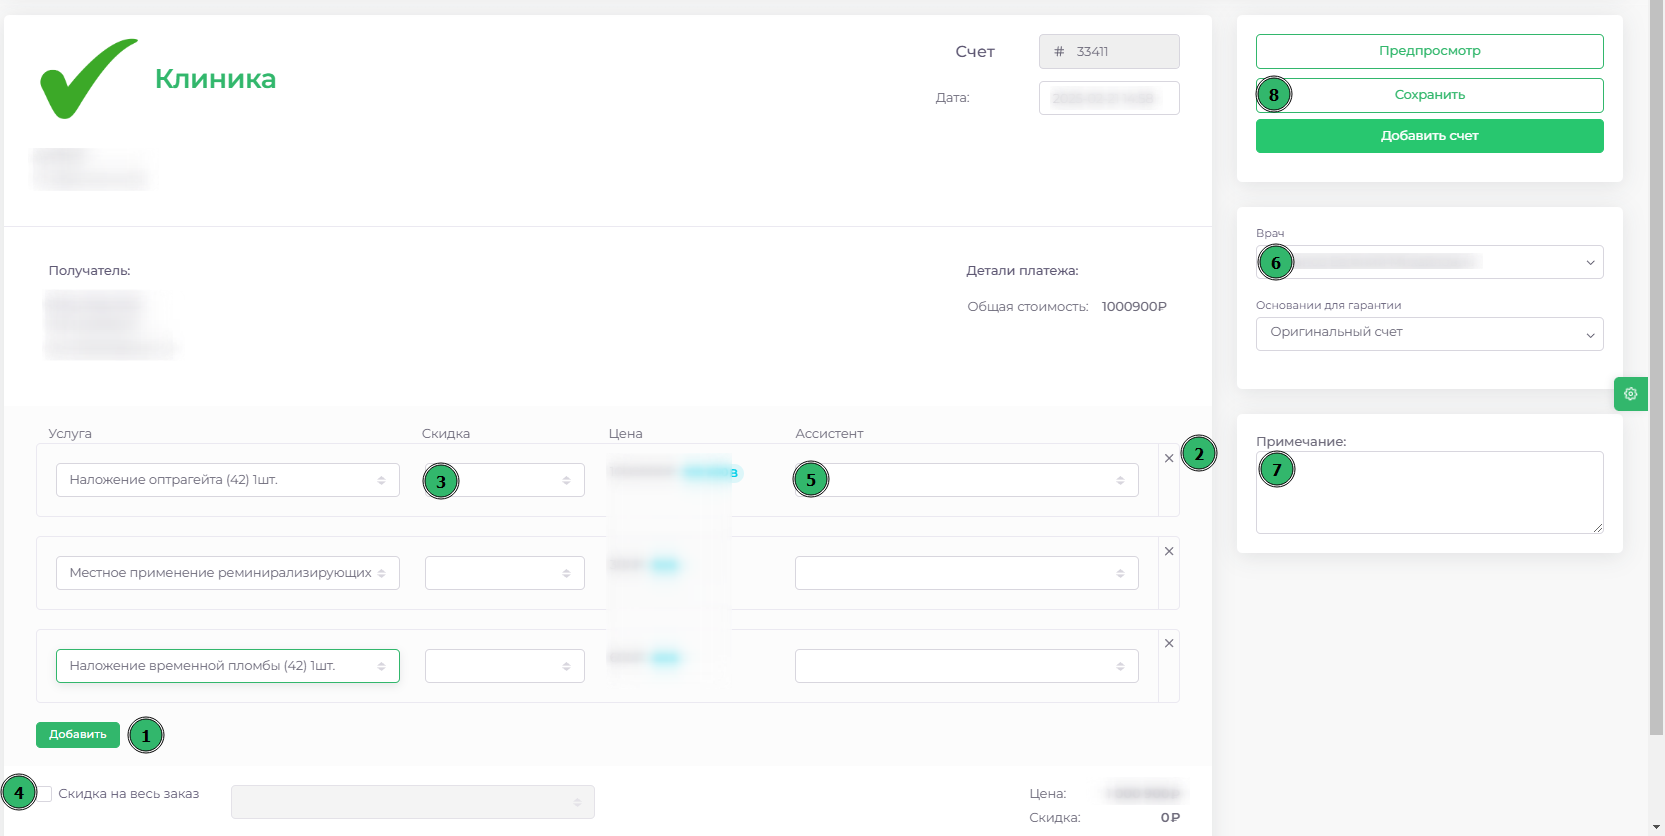1665x836 pixels.
Task: Click the Предпросмотр button
Action: [1430, 51]
